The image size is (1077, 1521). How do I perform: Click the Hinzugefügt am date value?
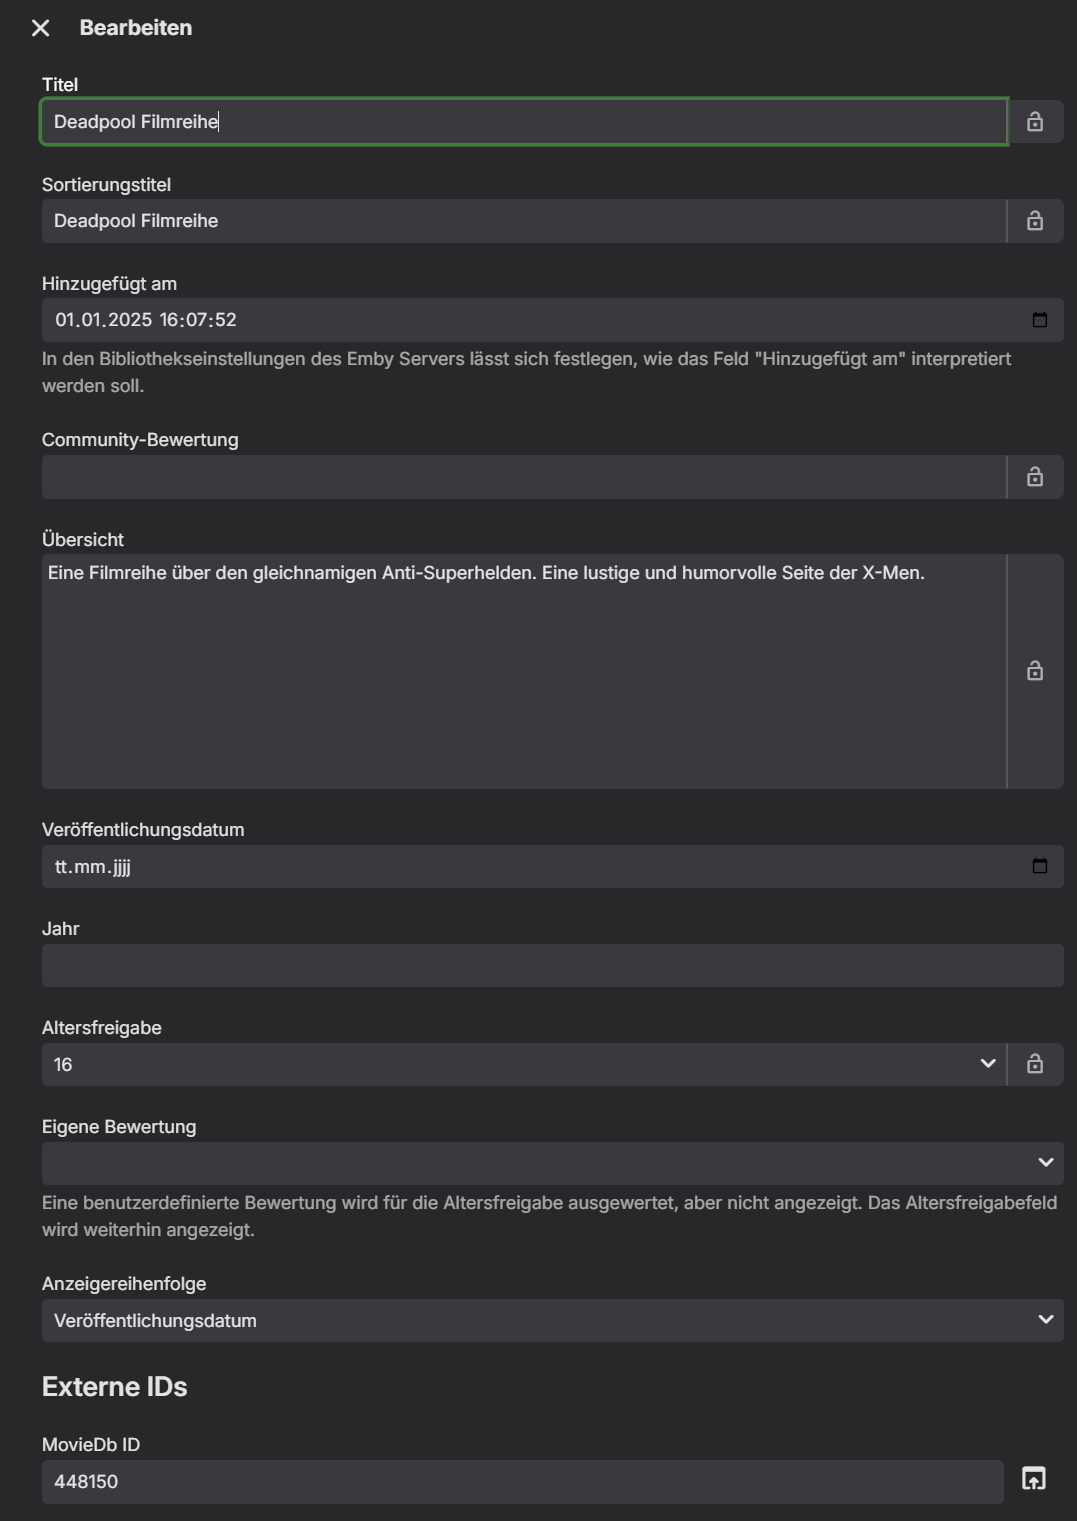(146, 320)
